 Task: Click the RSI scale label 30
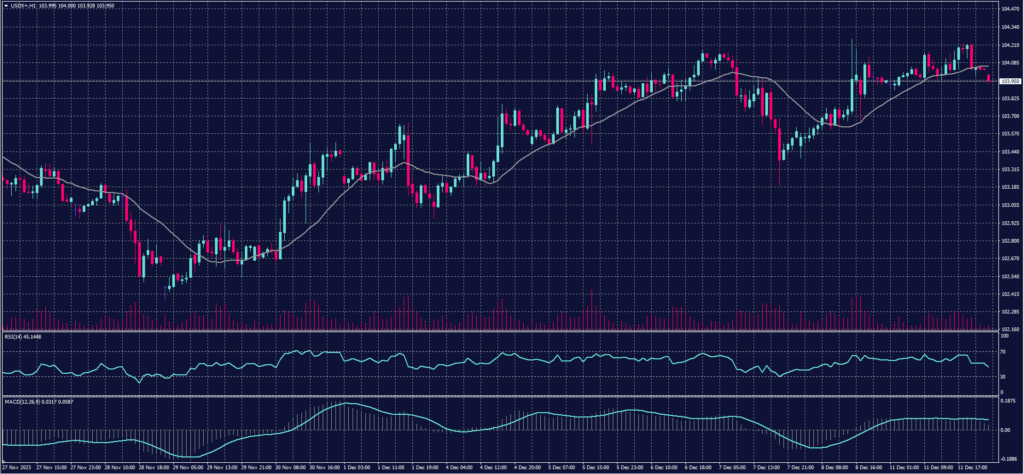[1003, 378]
